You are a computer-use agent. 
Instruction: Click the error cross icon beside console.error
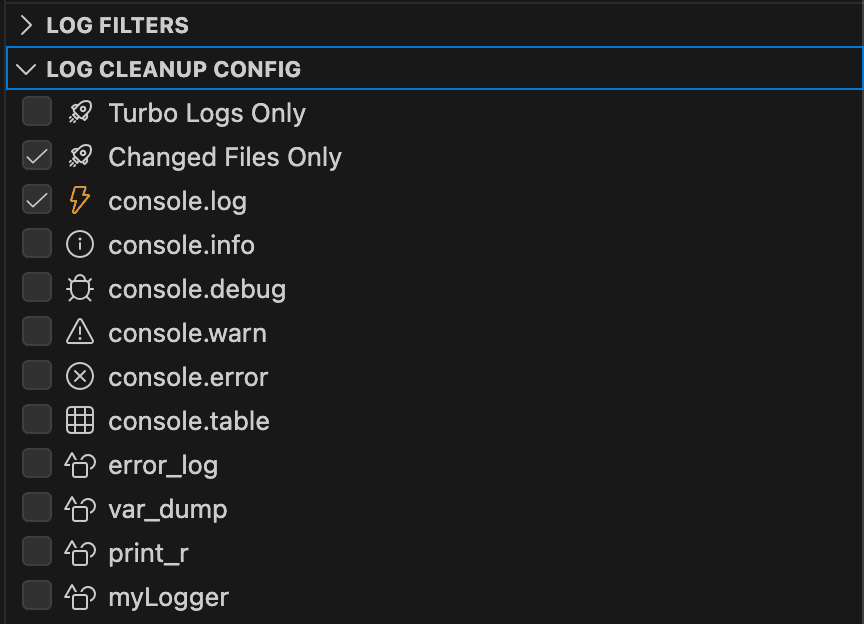coord(80,377)
